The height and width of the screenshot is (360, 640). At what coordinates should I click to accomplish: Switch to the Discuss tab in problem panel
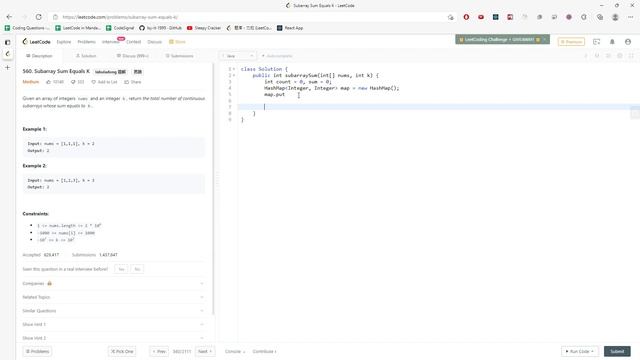click(132, 56)
